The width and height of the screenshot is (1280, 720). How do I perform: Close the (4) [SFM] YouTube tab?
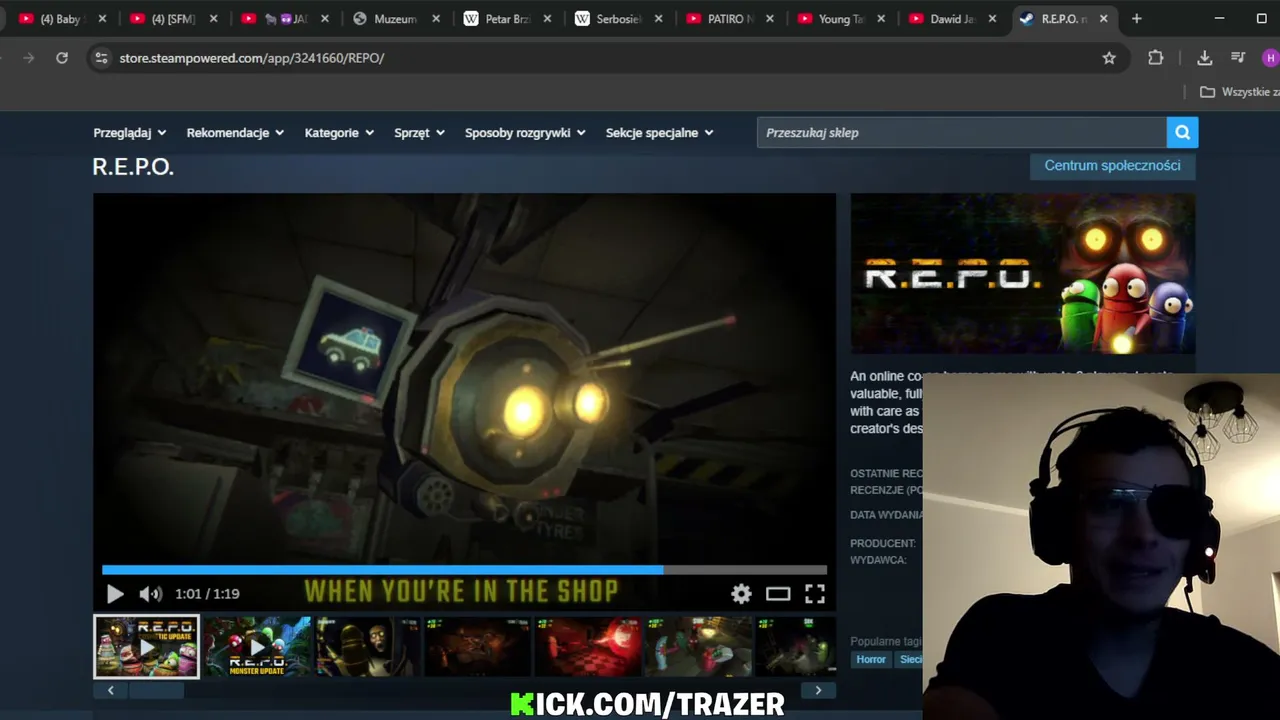pyautogui.click(x=213, y=19)
